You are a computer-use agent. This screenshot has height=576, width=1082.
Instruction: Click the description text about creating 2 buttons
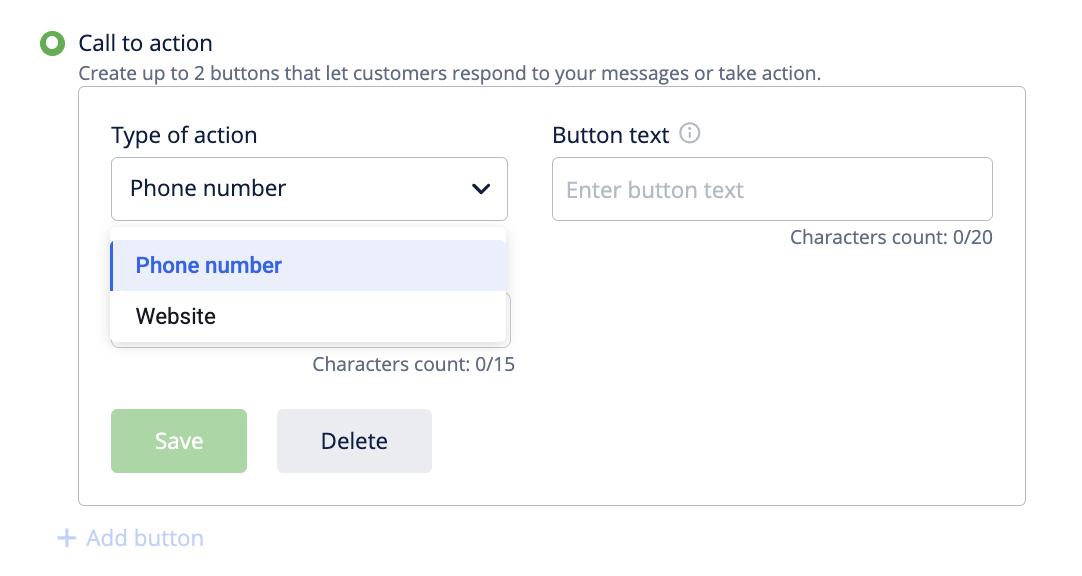click(x=450, y=73)
